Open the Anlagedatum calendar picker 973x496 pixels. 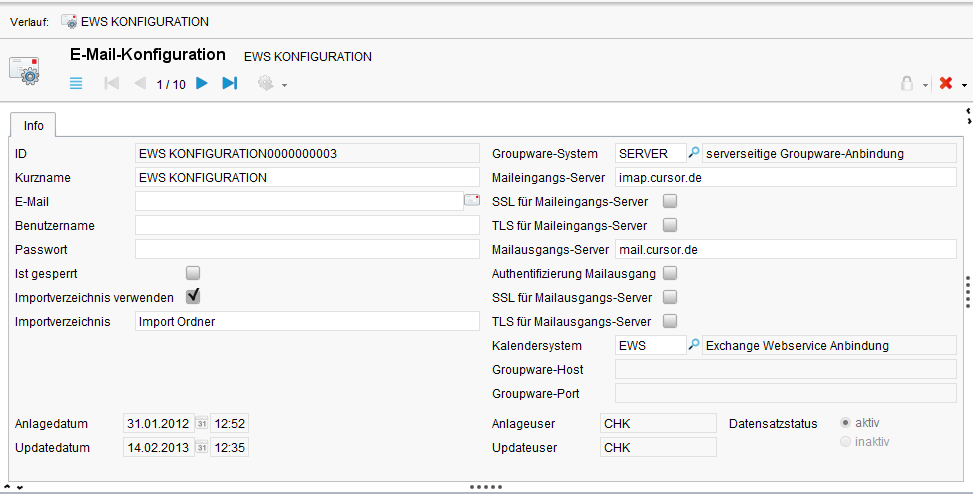pos(200,424)
